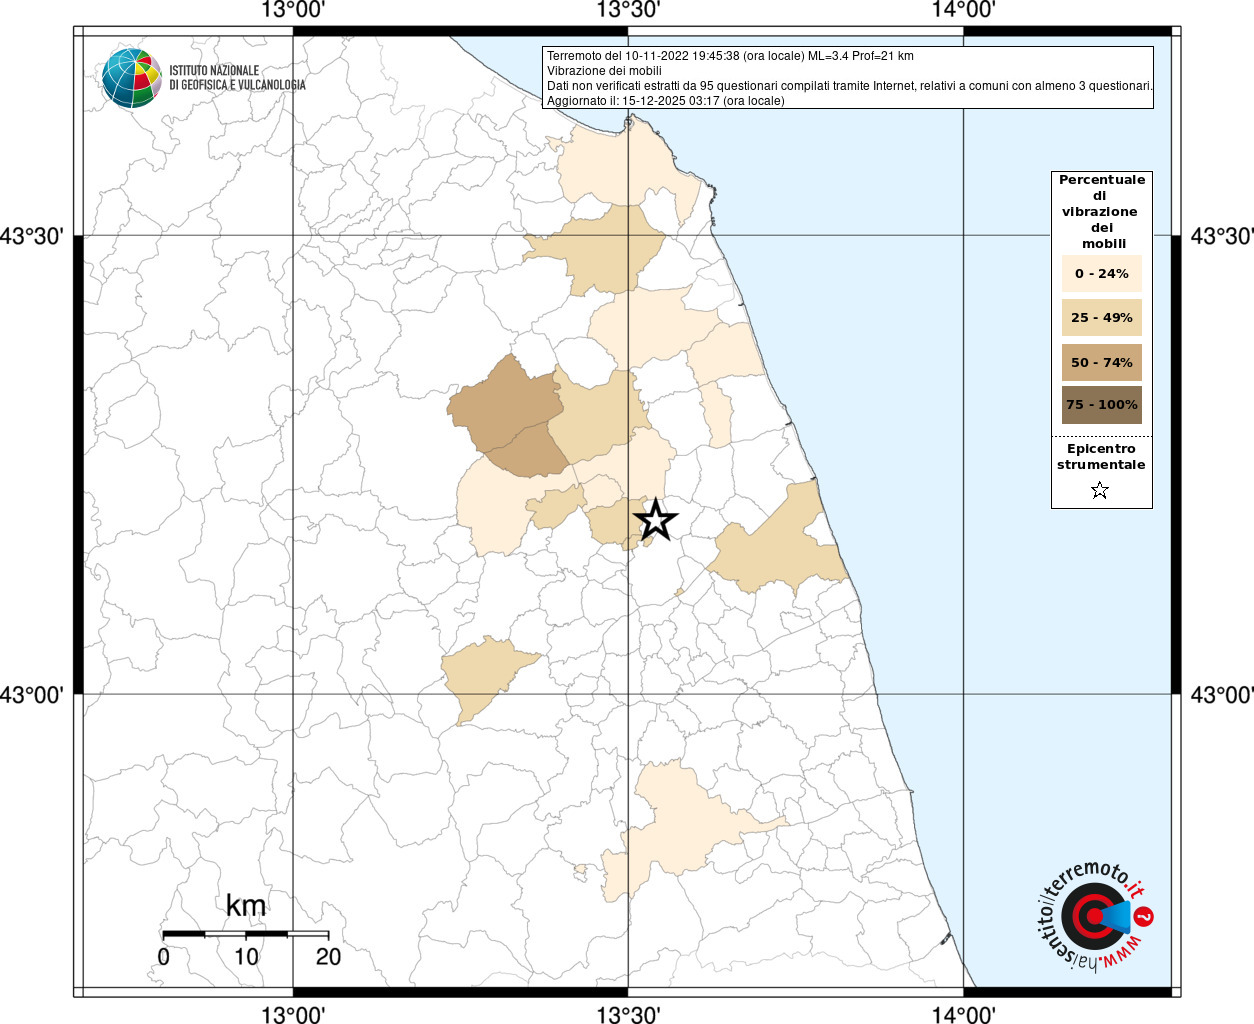1254x1024 pixels.
Task: Click the Istituto Nazionale di Geofisica text
Action: pyautogui.click(x=236, y=78)
